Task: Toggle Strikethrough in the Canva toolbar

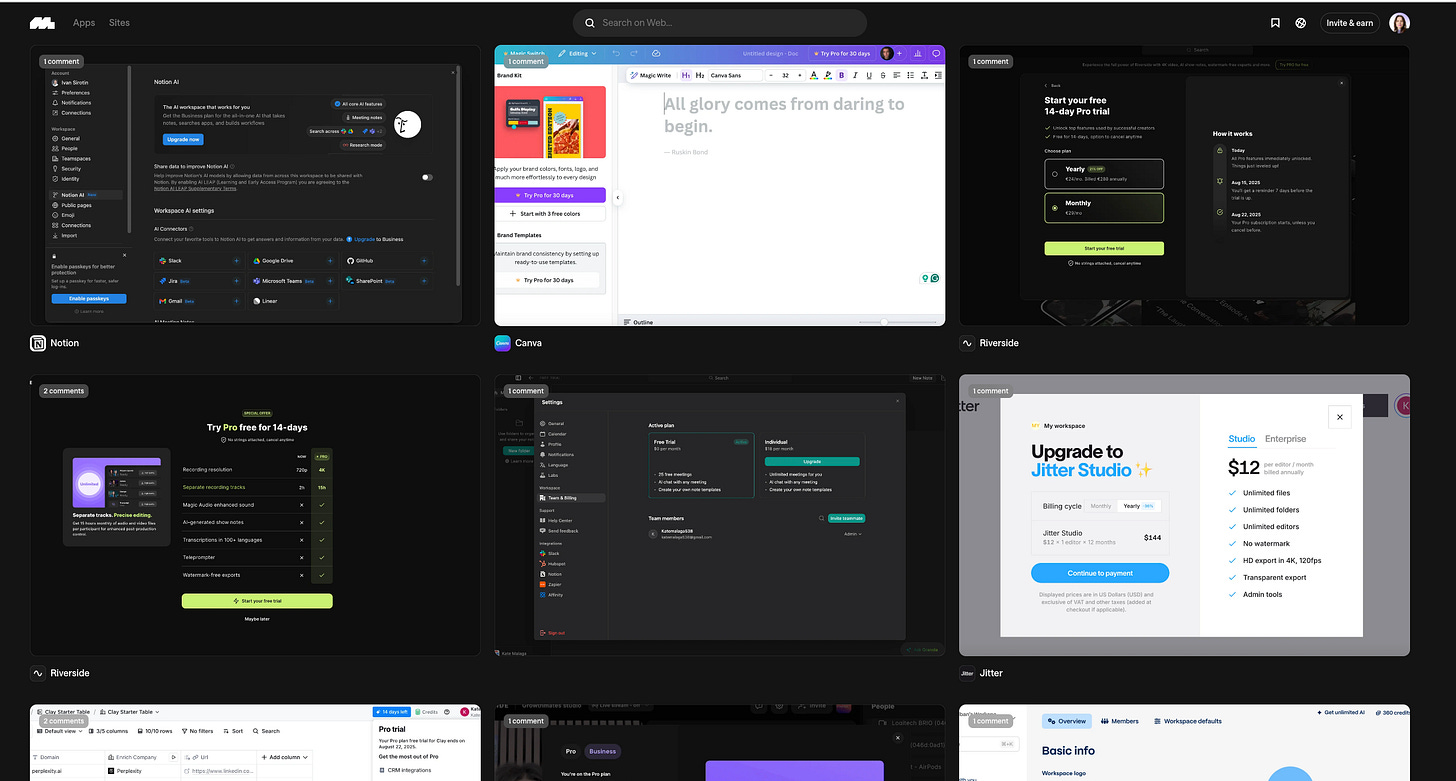Action: 881,75
